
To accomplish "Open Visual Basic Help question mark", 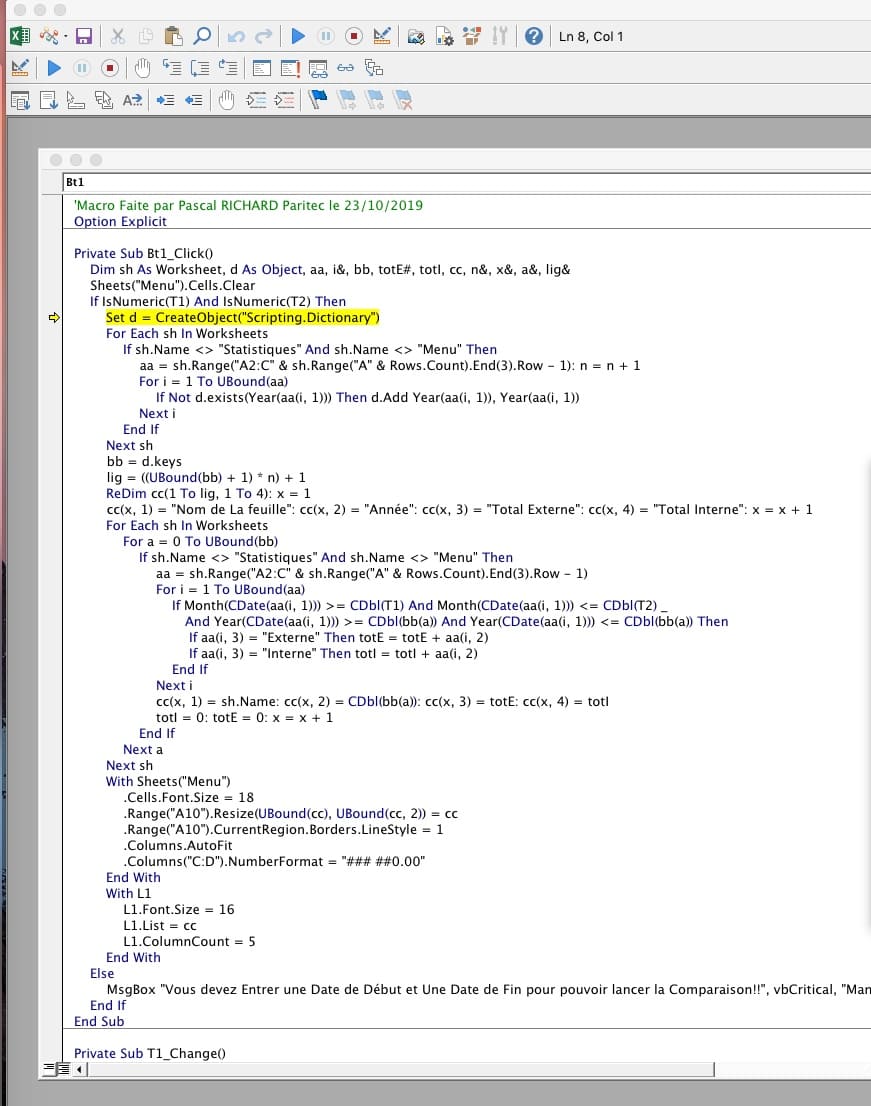I will click(534, 37).
